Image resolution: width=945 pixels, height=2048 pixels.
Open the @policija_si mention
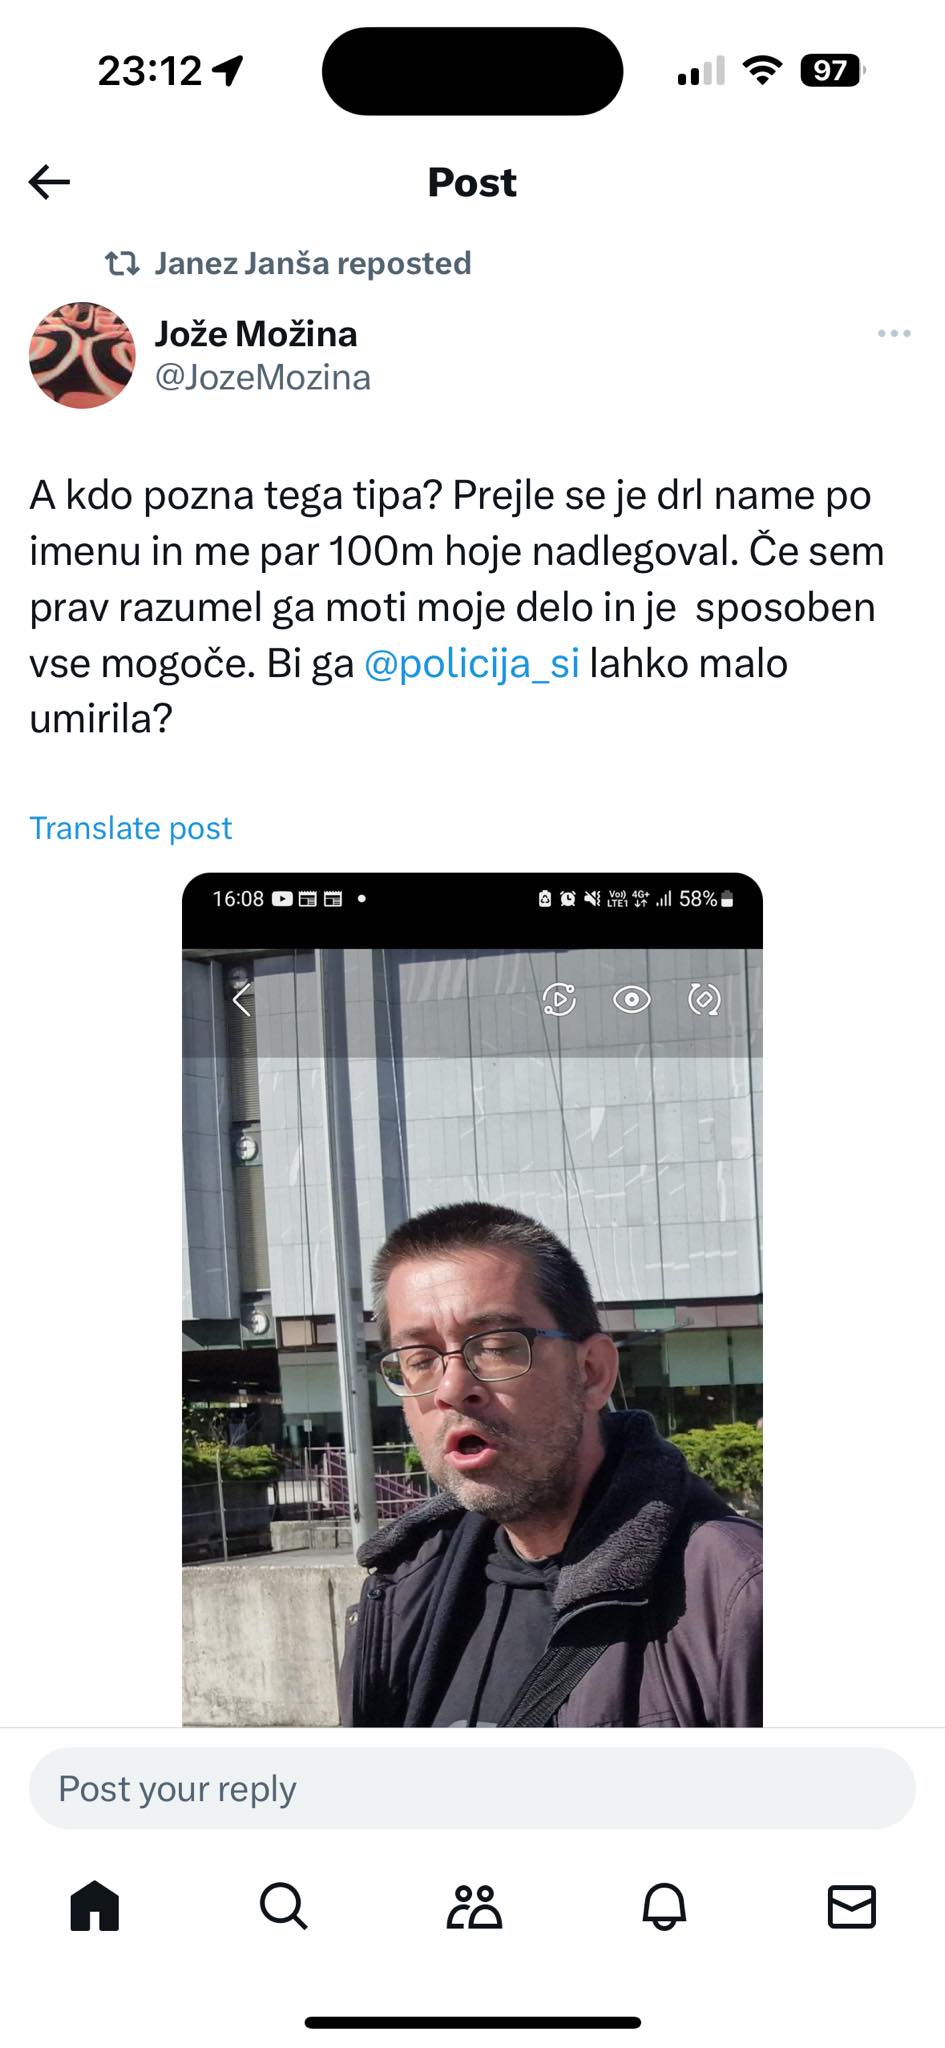tap(472, 663)
